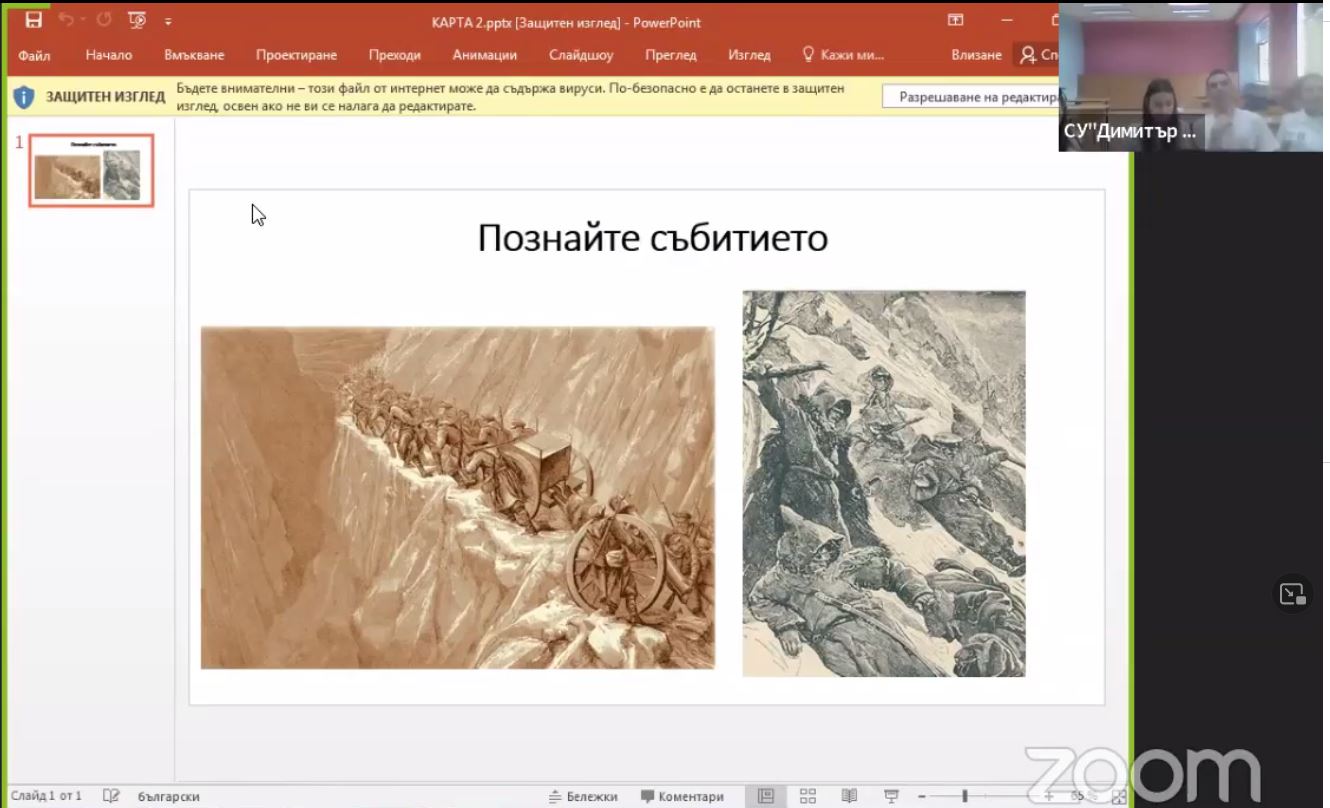Select the Слайдшоу tab

point(581,55)
